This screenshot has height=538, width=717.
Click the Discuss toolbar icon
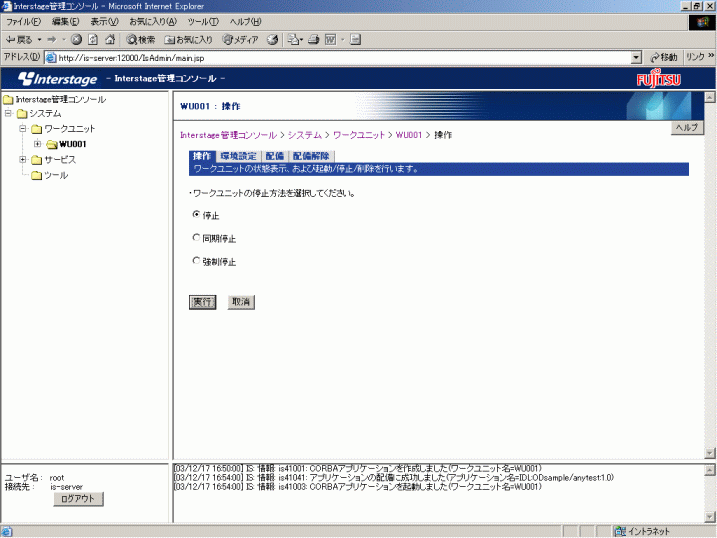pos(355,40)
